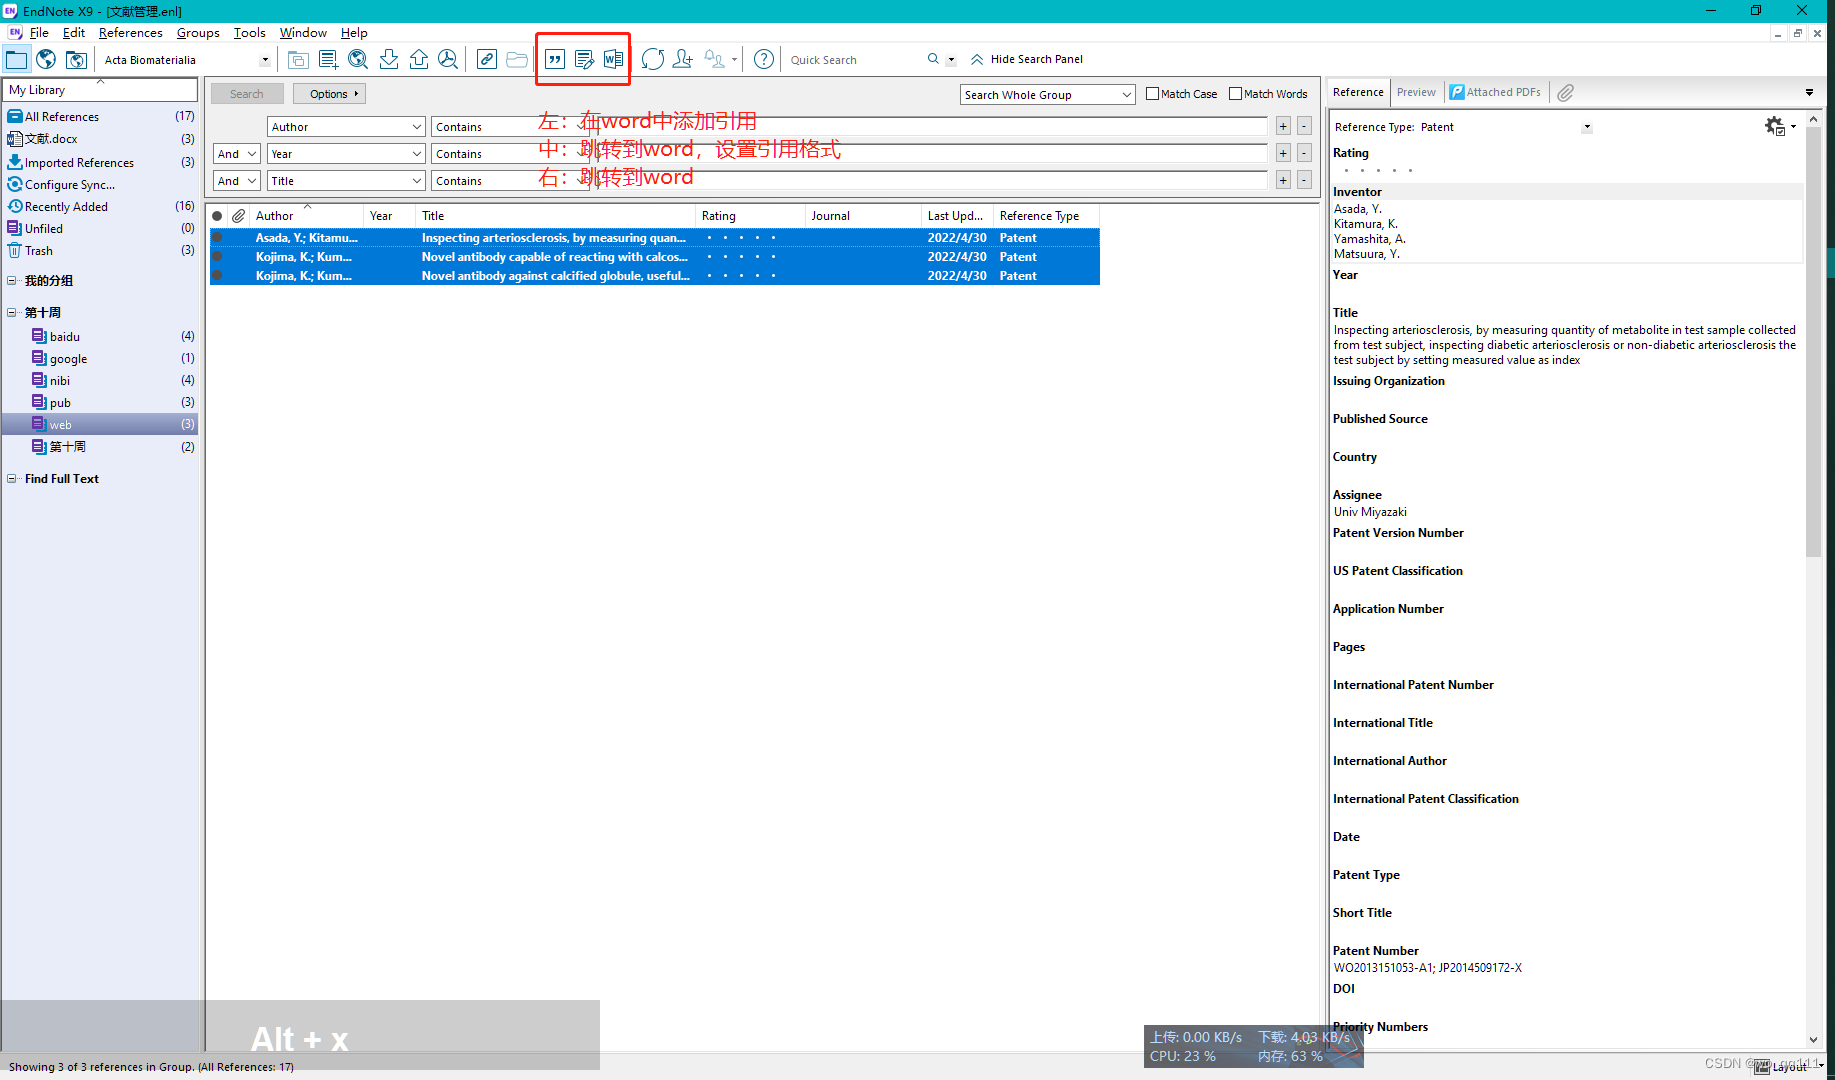Open the File menu

point(39,32)
